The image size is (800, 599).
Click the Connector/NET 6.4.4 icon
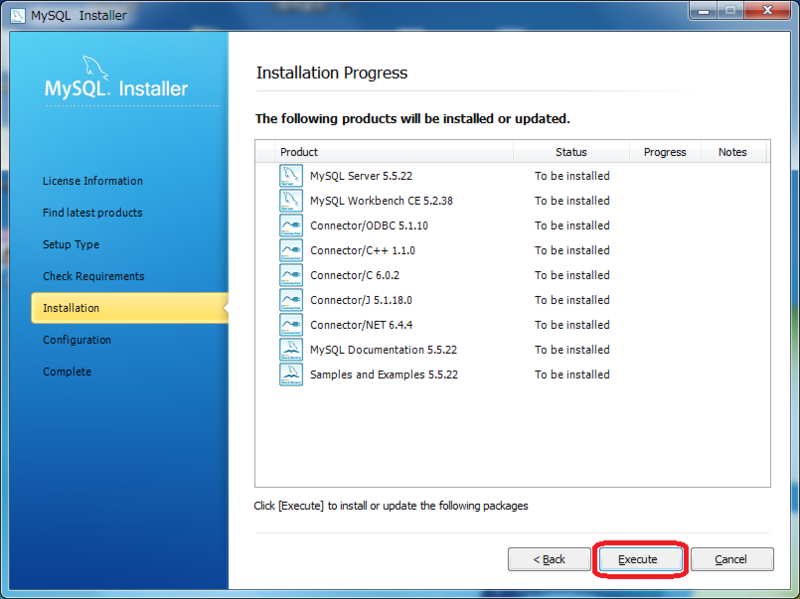click(x=291, y=325)
